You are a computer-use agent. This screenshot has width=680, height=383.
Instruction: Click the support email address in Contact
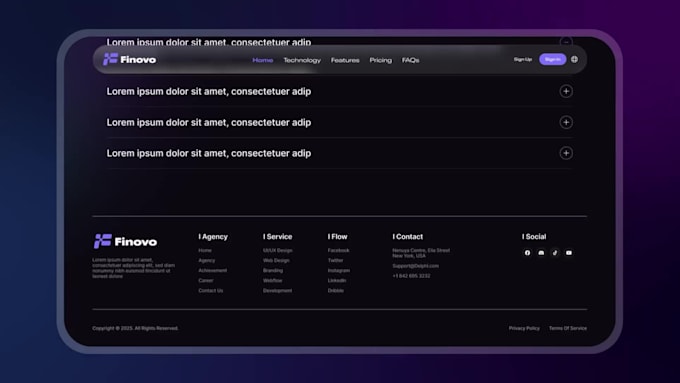415,266
